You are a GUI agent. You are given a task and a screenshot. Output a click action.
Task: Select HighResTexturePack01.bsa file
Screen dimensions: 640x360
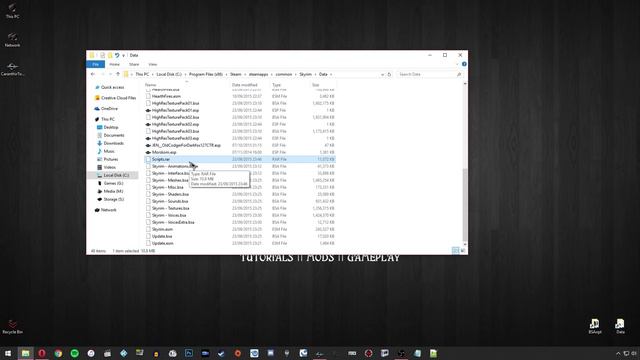pos(176,103)
